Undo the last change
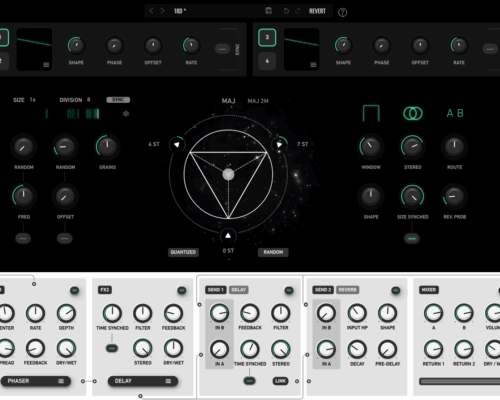Screen dimensions: 500x400 point(286,11)
